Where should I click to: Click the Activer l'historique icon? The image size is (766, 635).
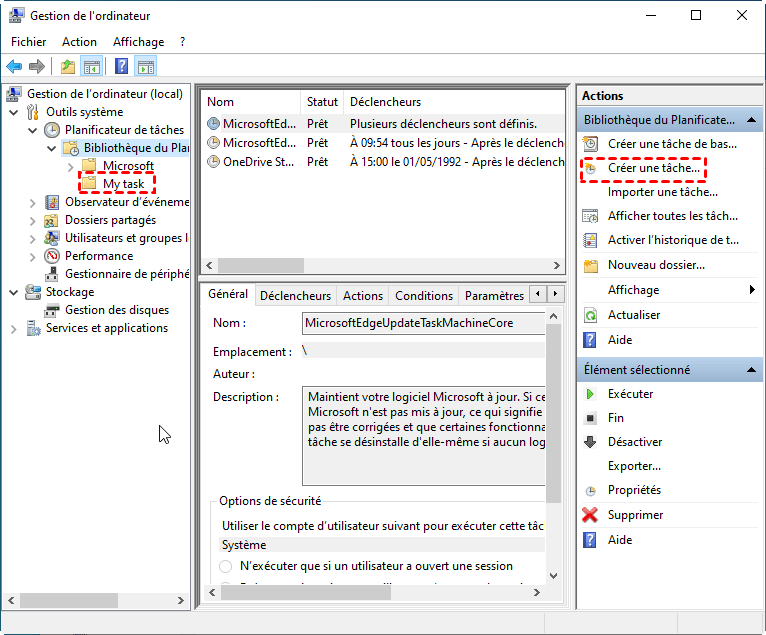(x=590, y=240)
